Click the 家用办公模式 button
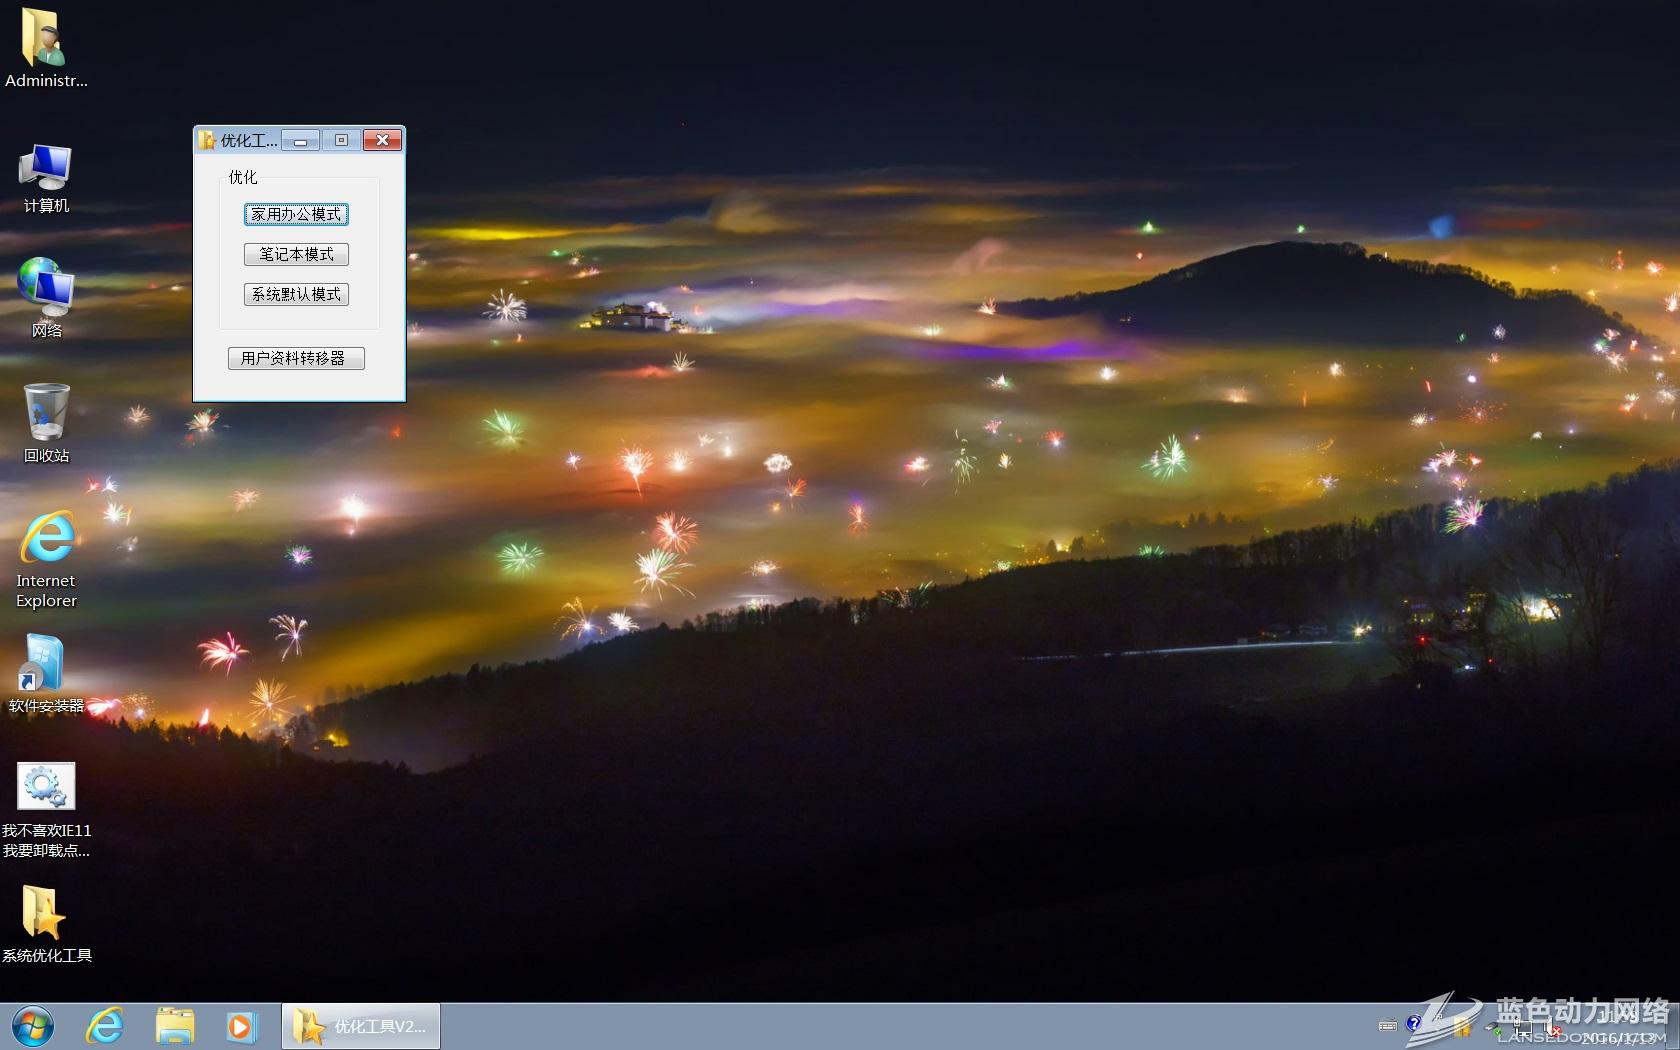The image size is (1680, 1050). click(x=296, y=214)
